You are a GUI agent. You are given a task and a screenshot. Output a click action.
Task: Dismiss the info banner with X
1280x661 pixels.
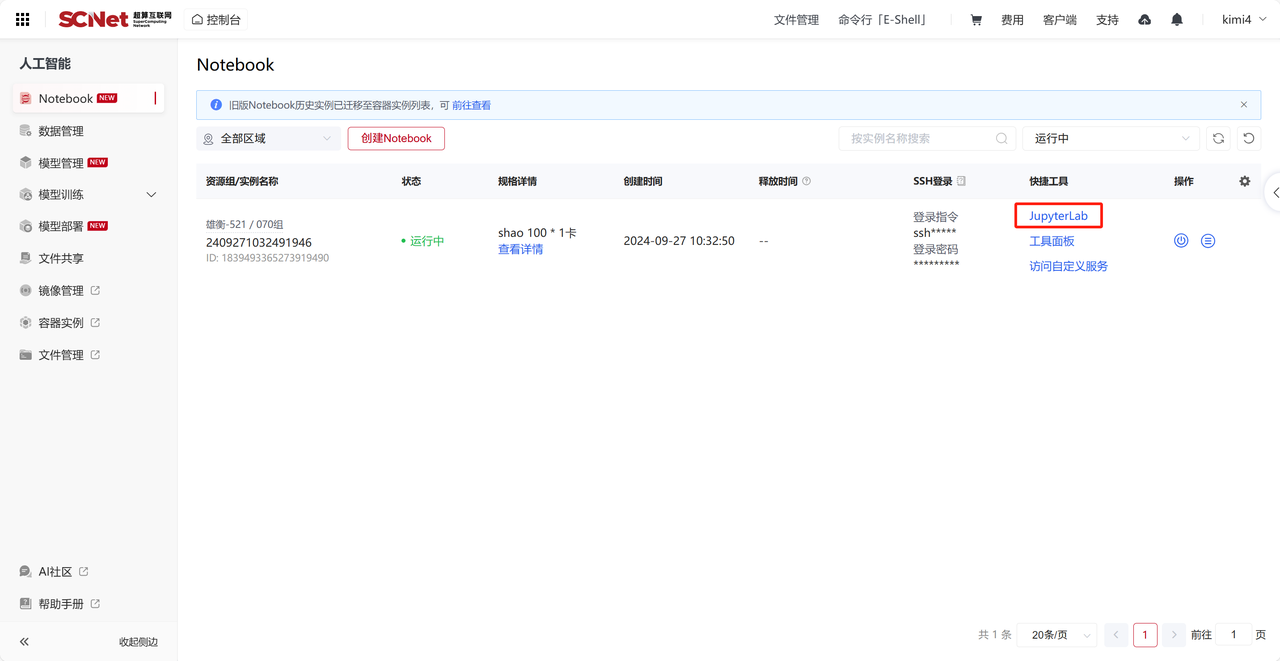click(1244, 105)
